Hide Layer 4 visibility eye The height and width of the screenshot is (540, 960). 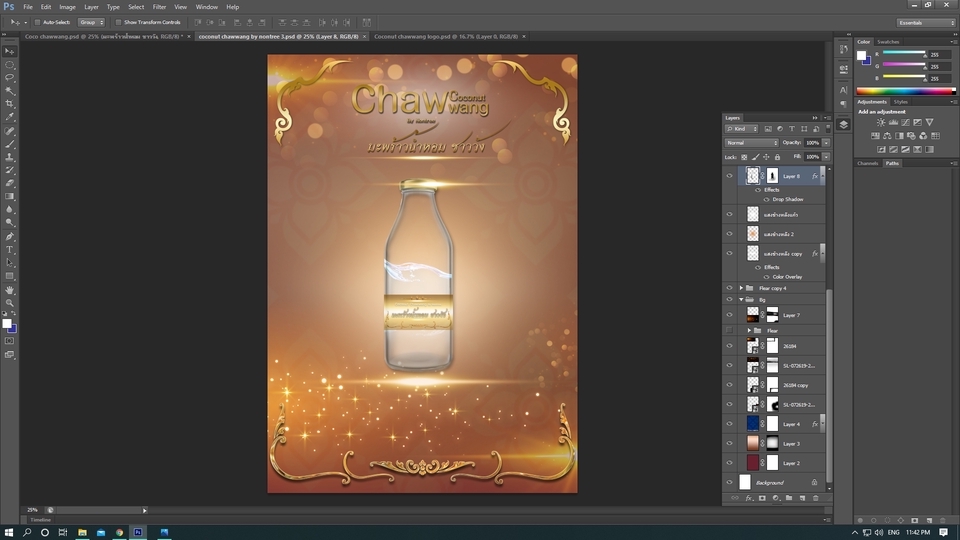(729, 424)
